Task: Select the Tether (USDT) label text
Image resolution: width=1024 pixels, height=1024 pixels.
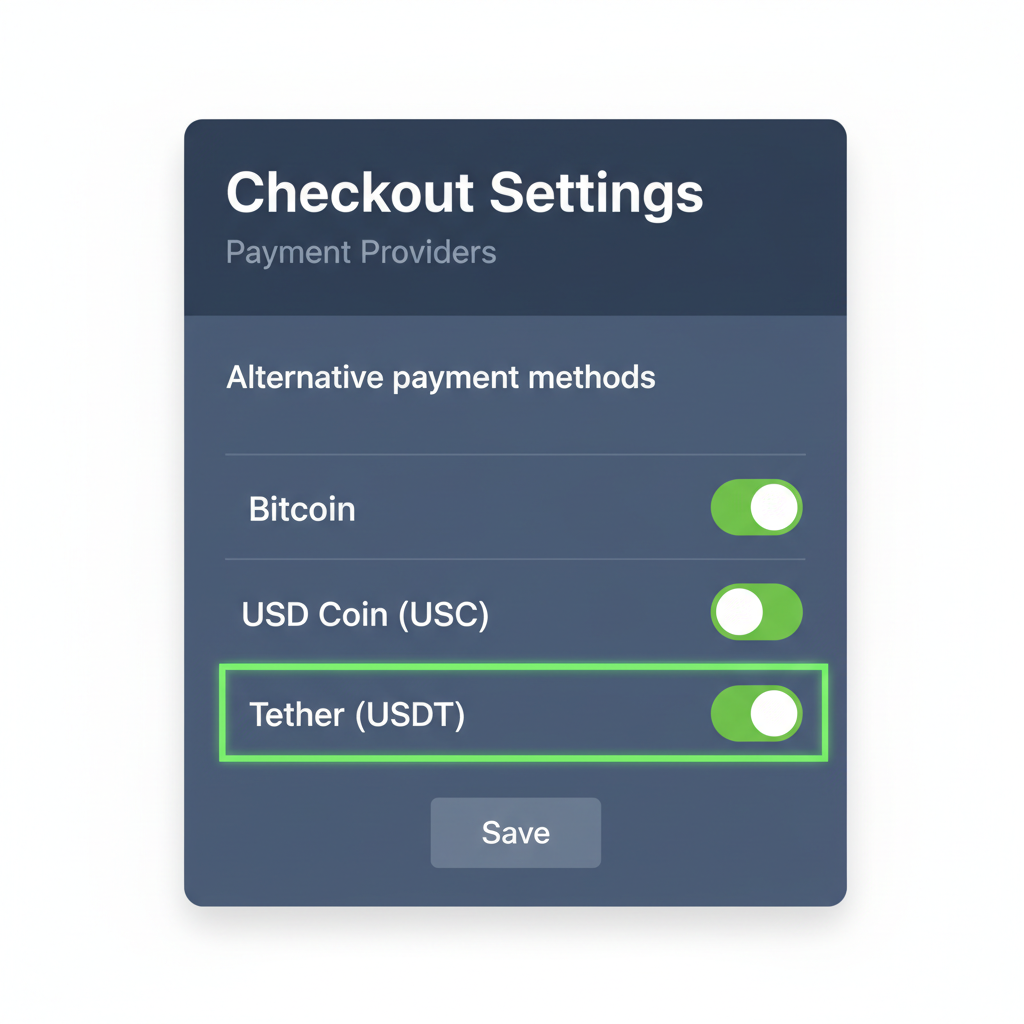Action: pos(356,715)
